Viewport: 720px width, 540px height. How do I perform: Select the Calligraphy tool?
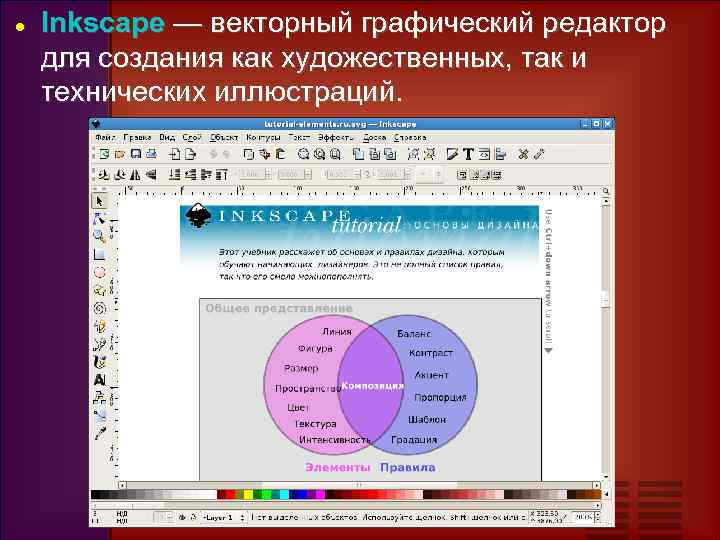99,362
